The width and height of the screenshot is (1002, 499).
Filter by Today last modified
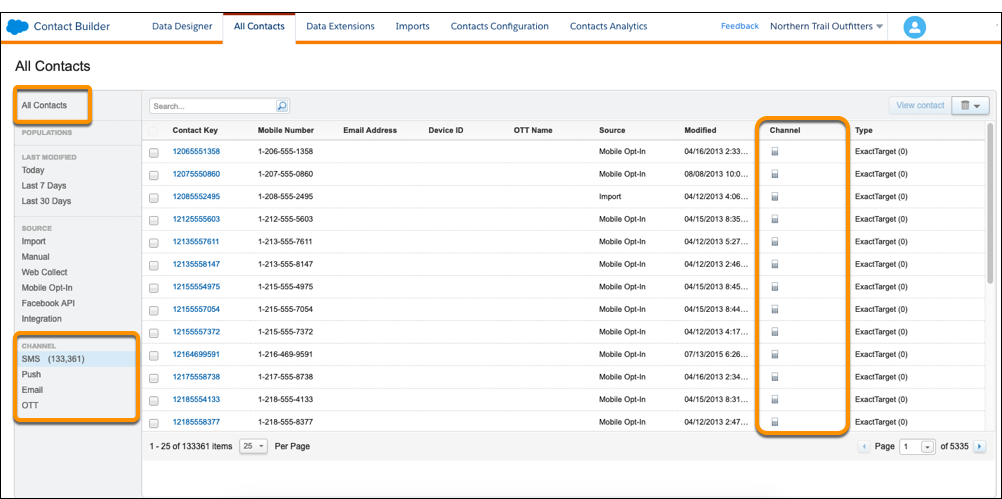(x=33, y=171)
